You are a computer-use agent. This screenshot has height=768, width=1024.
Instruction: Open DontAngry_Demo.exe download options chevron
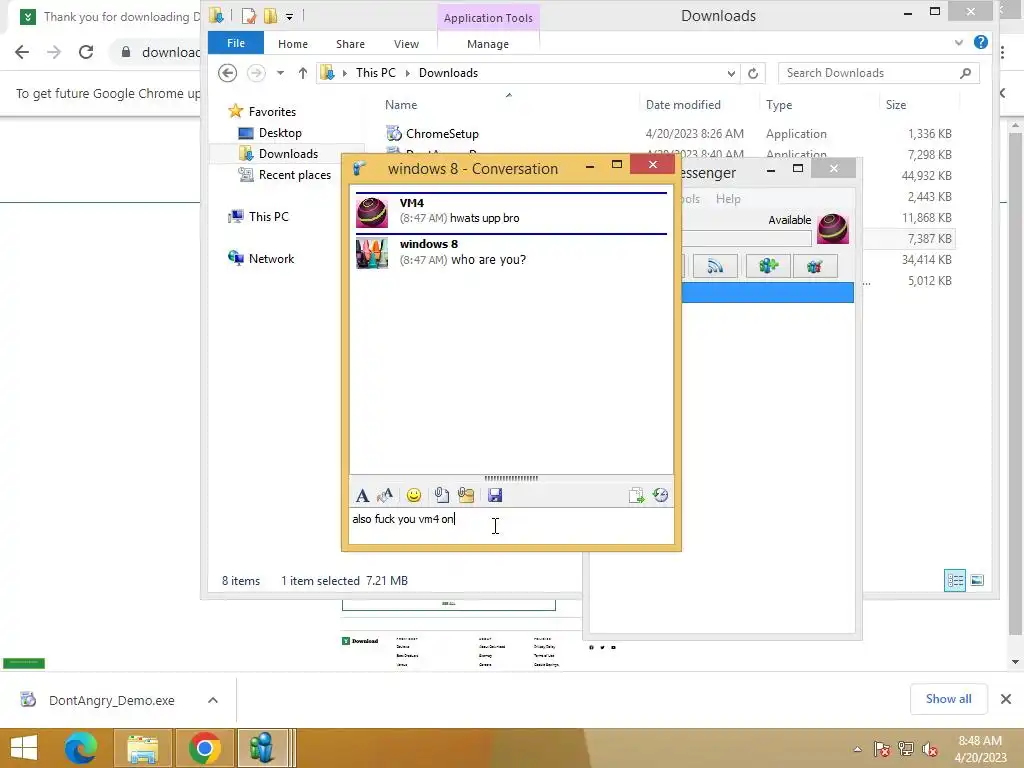[x=212, y=700]
